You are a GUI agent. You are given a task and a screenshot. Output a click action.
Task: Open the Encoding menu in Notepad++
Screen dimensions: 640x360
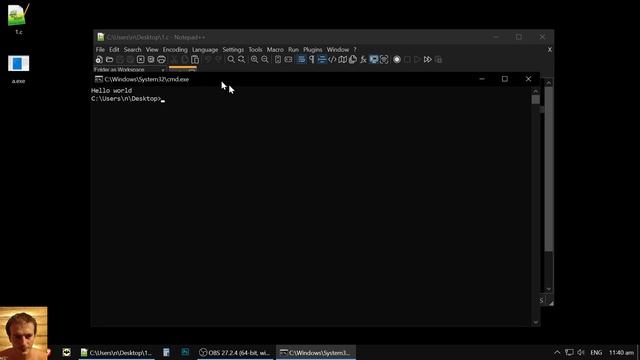[x=175, y=49]
